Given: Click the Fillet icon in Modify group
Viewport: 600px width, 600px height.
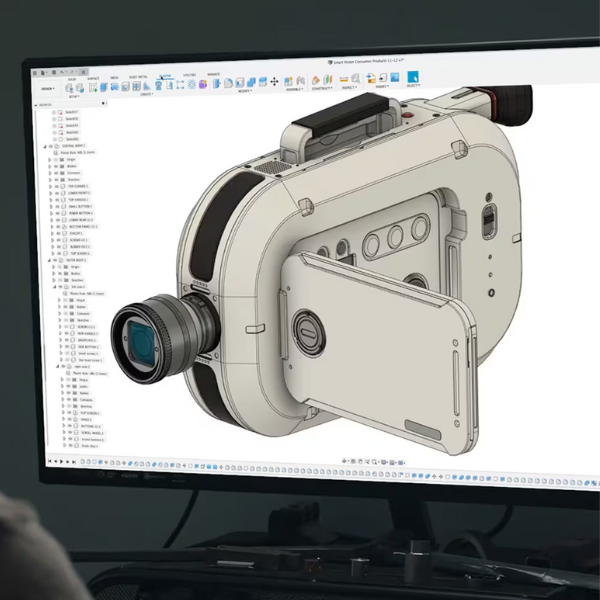Looking at the screenshot, I should pyautogui.click(x=228, y=83).
